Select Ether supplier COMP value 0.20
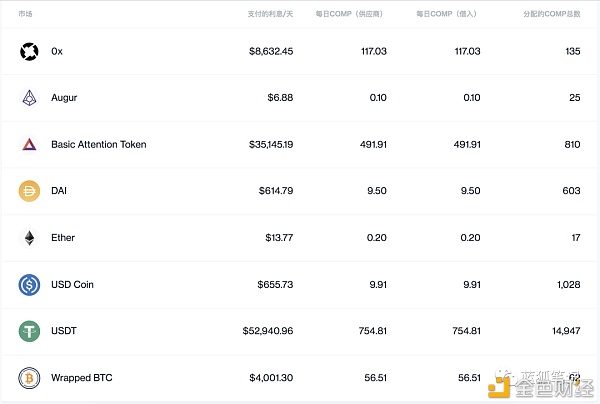The image size is (600, 404). click(x=377, y=238)
